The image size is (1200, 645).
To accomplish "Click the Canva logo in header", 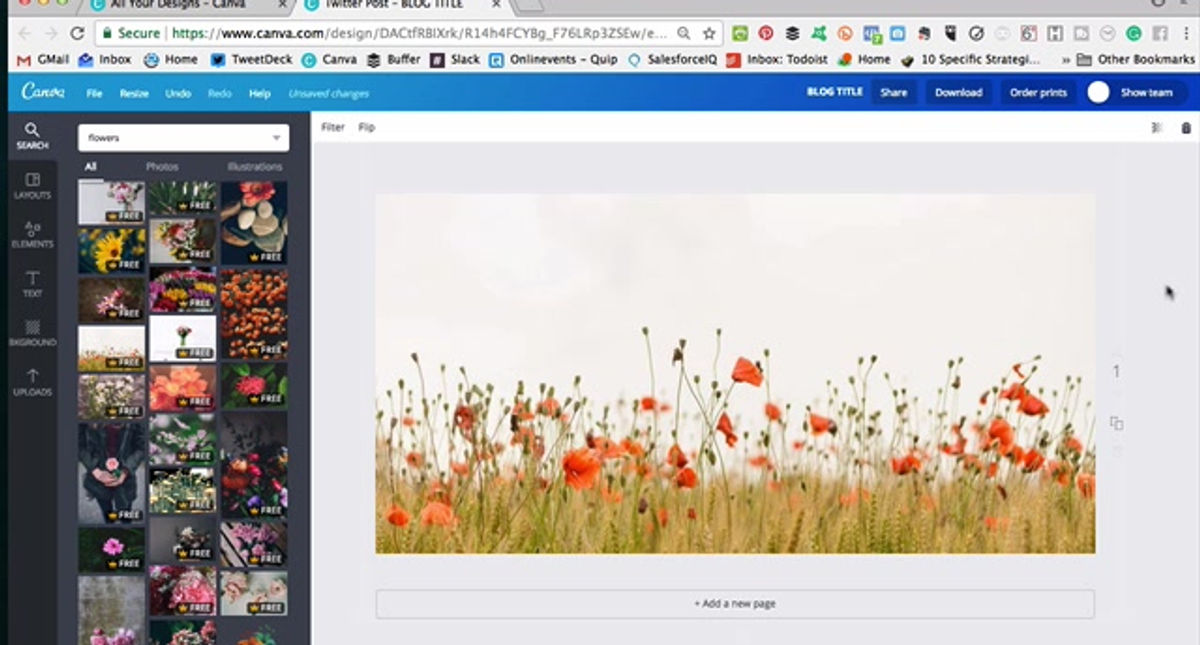I will click(x=43, y=92).
